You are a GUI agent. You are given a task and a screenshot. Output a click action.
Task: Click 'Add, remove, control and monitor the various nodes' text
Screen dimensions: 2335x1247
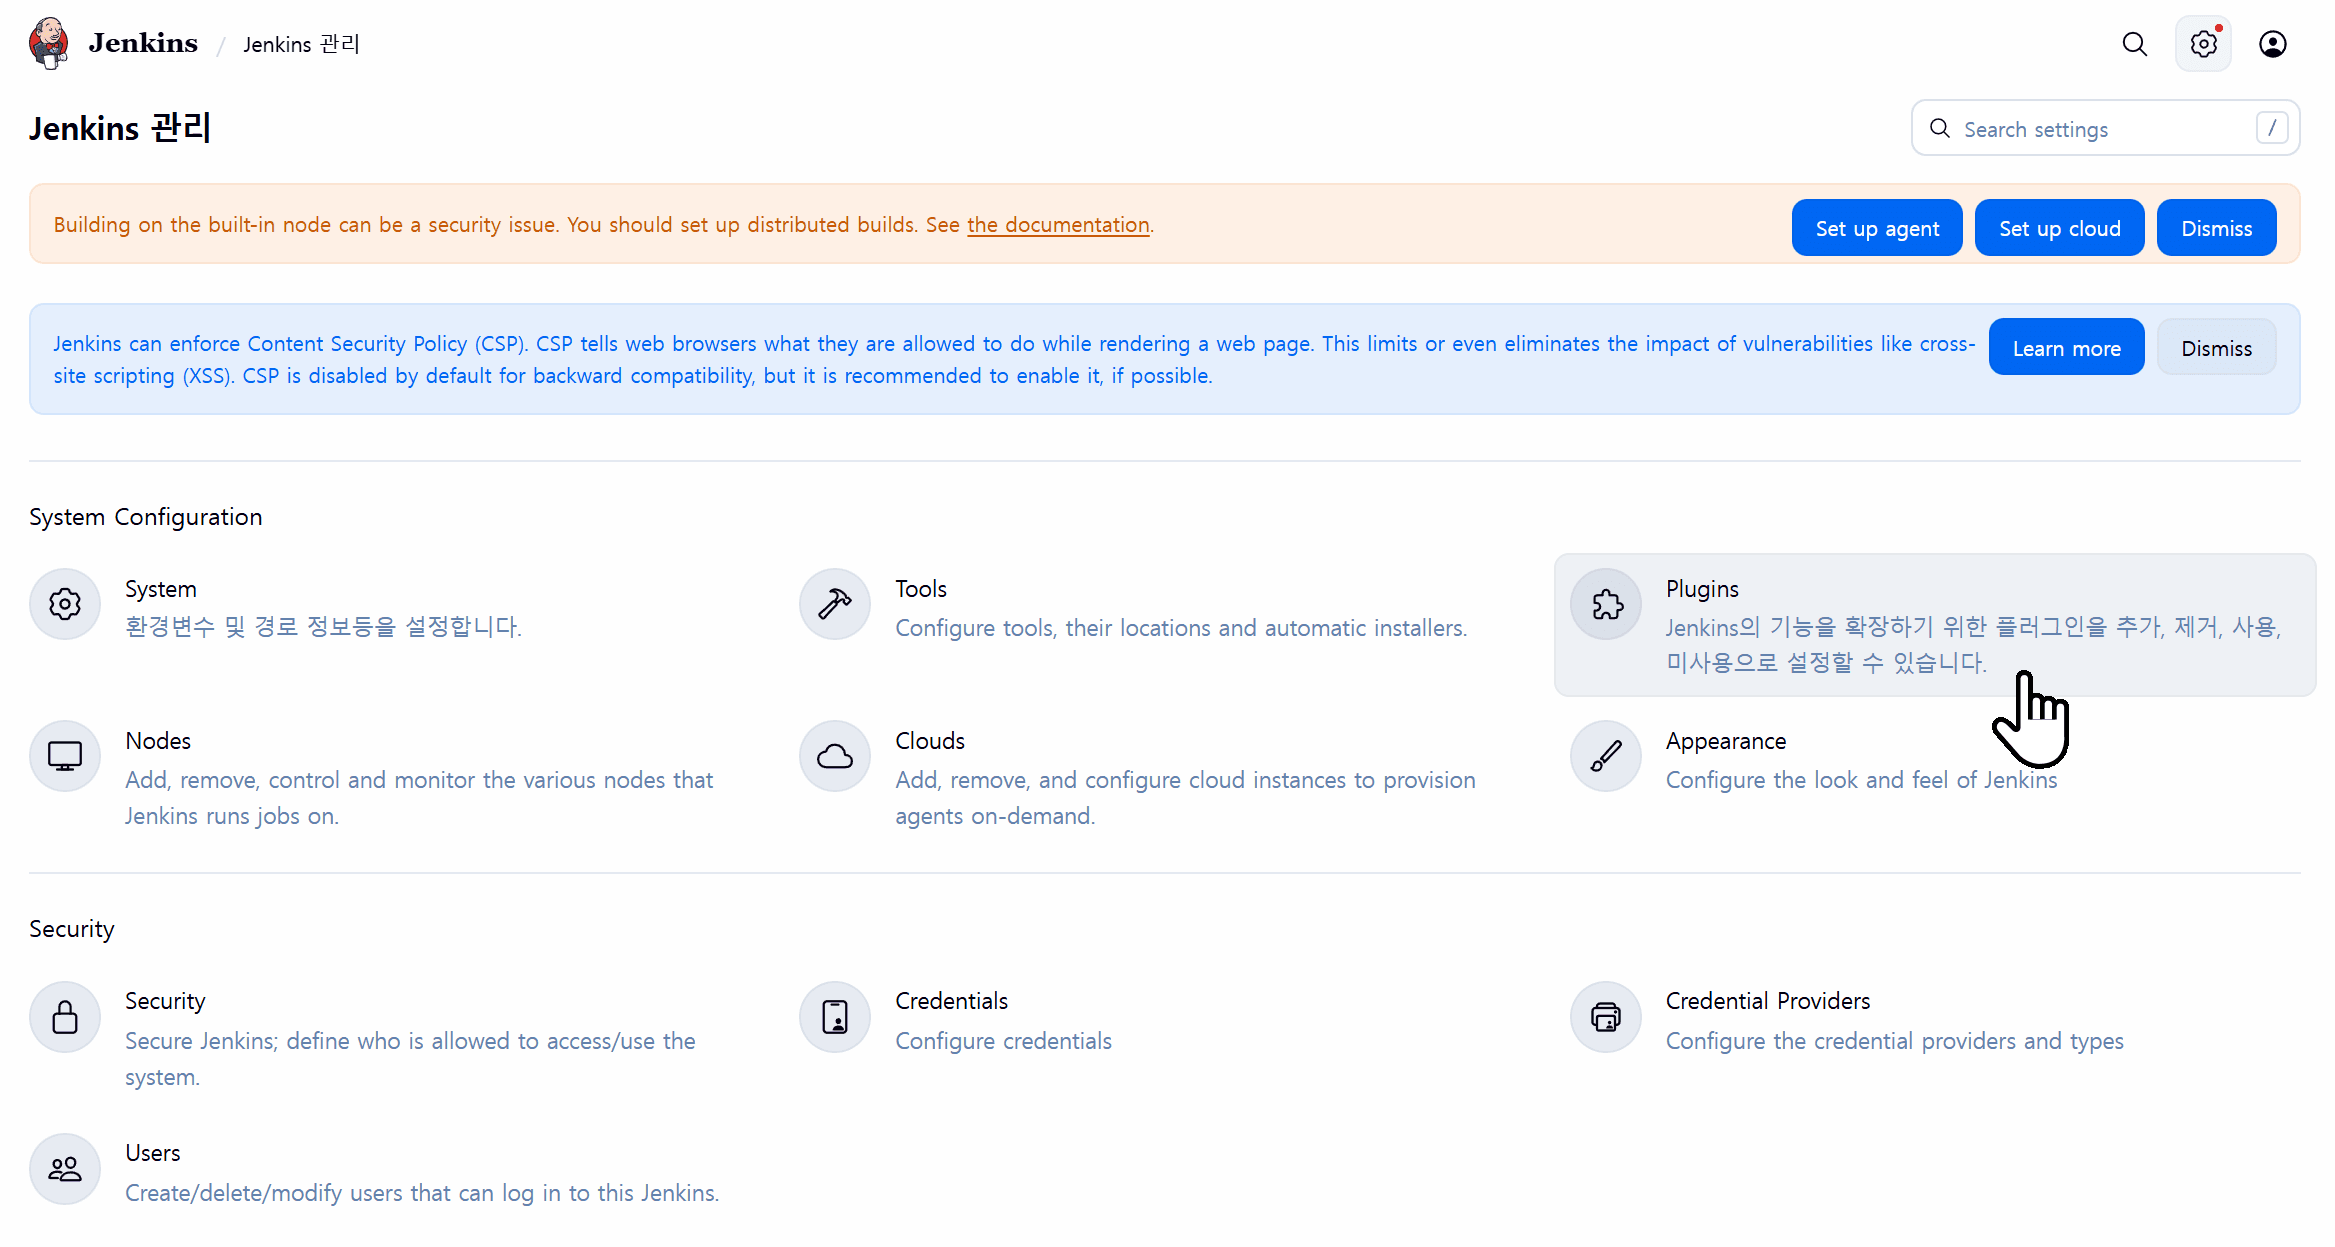pyautogui.click(x=419, y=798)
